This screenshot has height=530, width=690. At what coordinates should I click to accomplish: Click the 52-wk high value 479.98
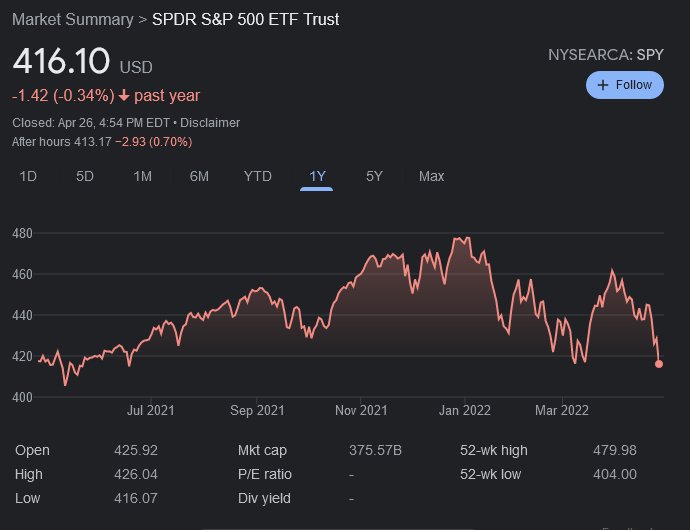615,450
